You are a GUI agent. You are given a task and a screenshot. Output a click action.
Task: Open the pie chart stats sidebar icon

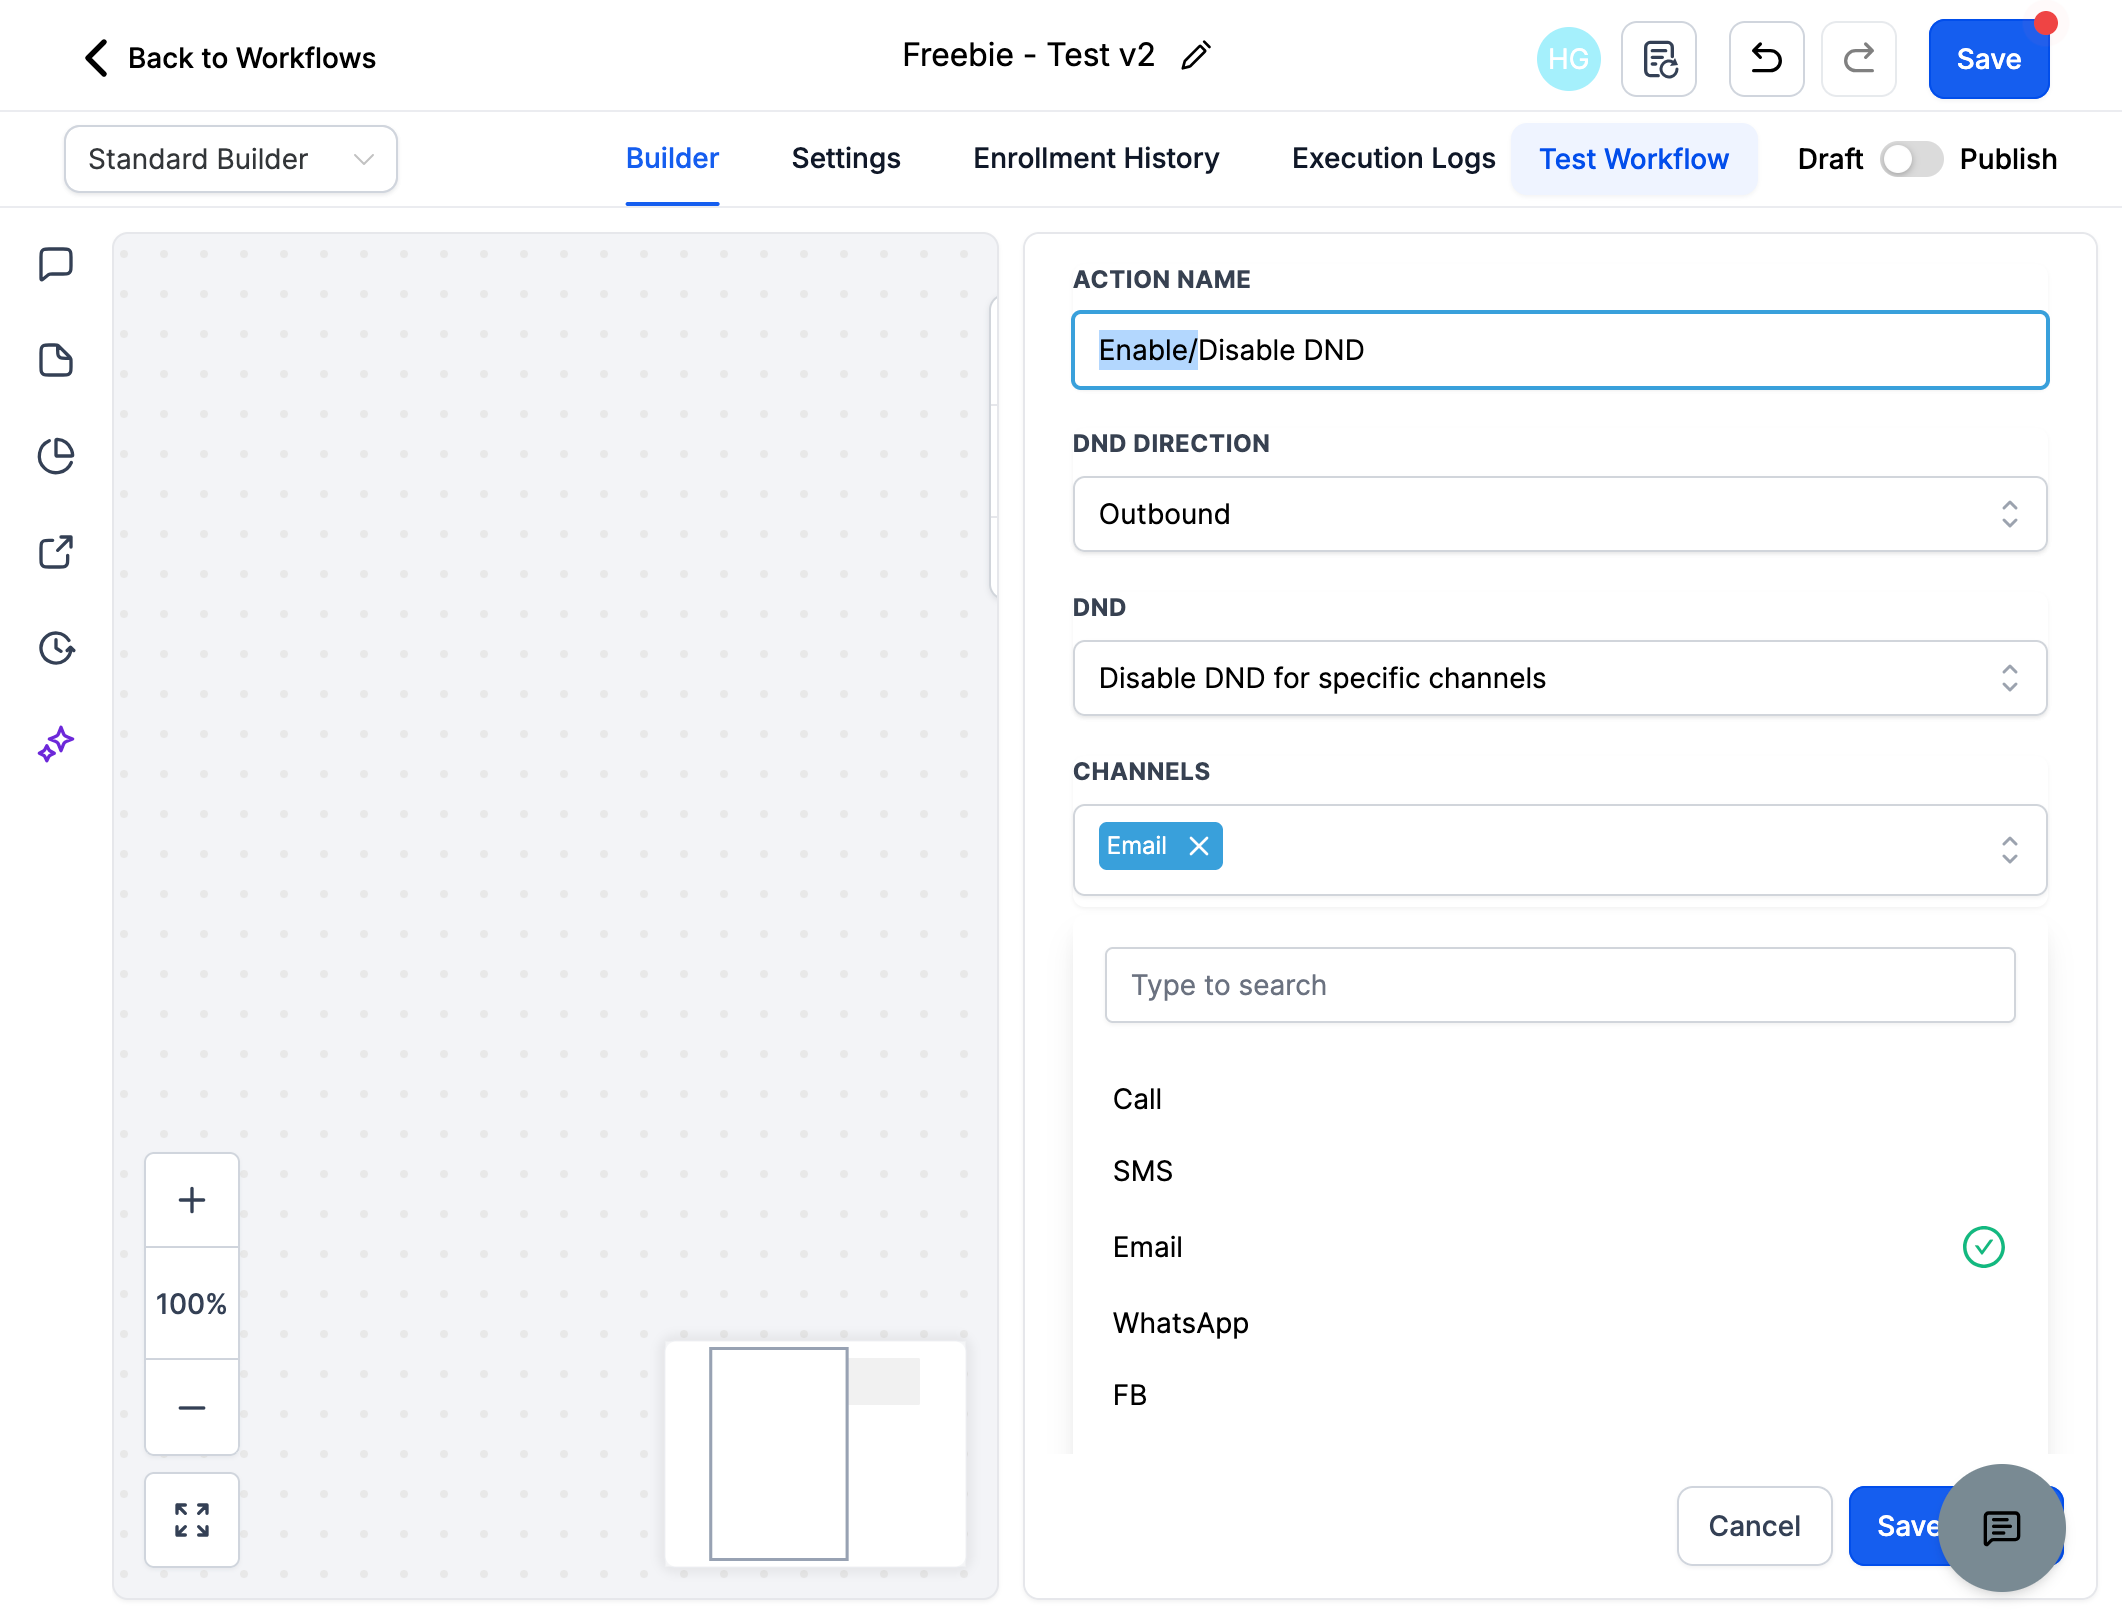pyautogui.click(x=56, y=456)
